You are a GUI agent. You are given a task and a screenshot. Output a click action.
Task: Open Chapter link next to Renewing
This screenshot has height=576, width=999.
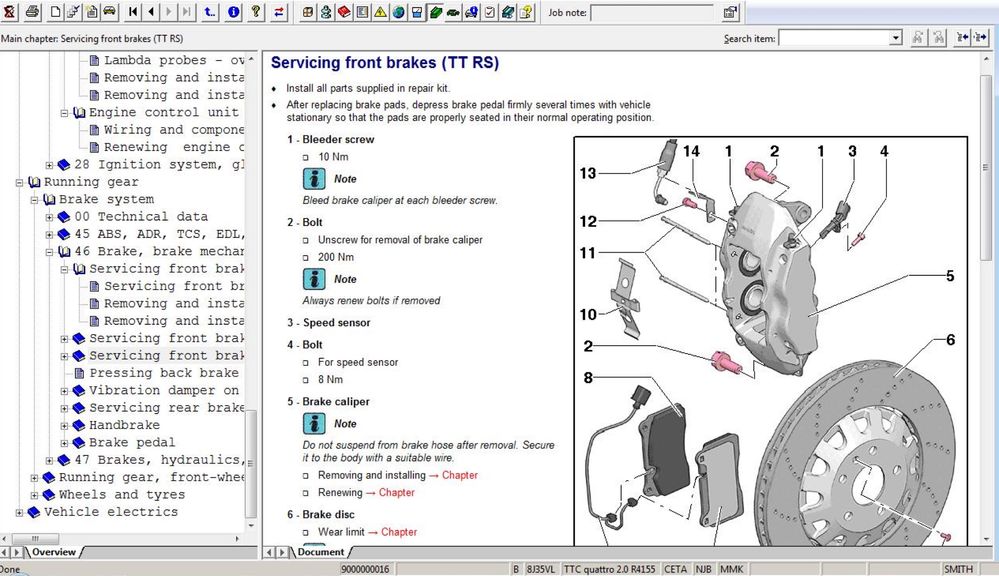(x=396, y=493)
